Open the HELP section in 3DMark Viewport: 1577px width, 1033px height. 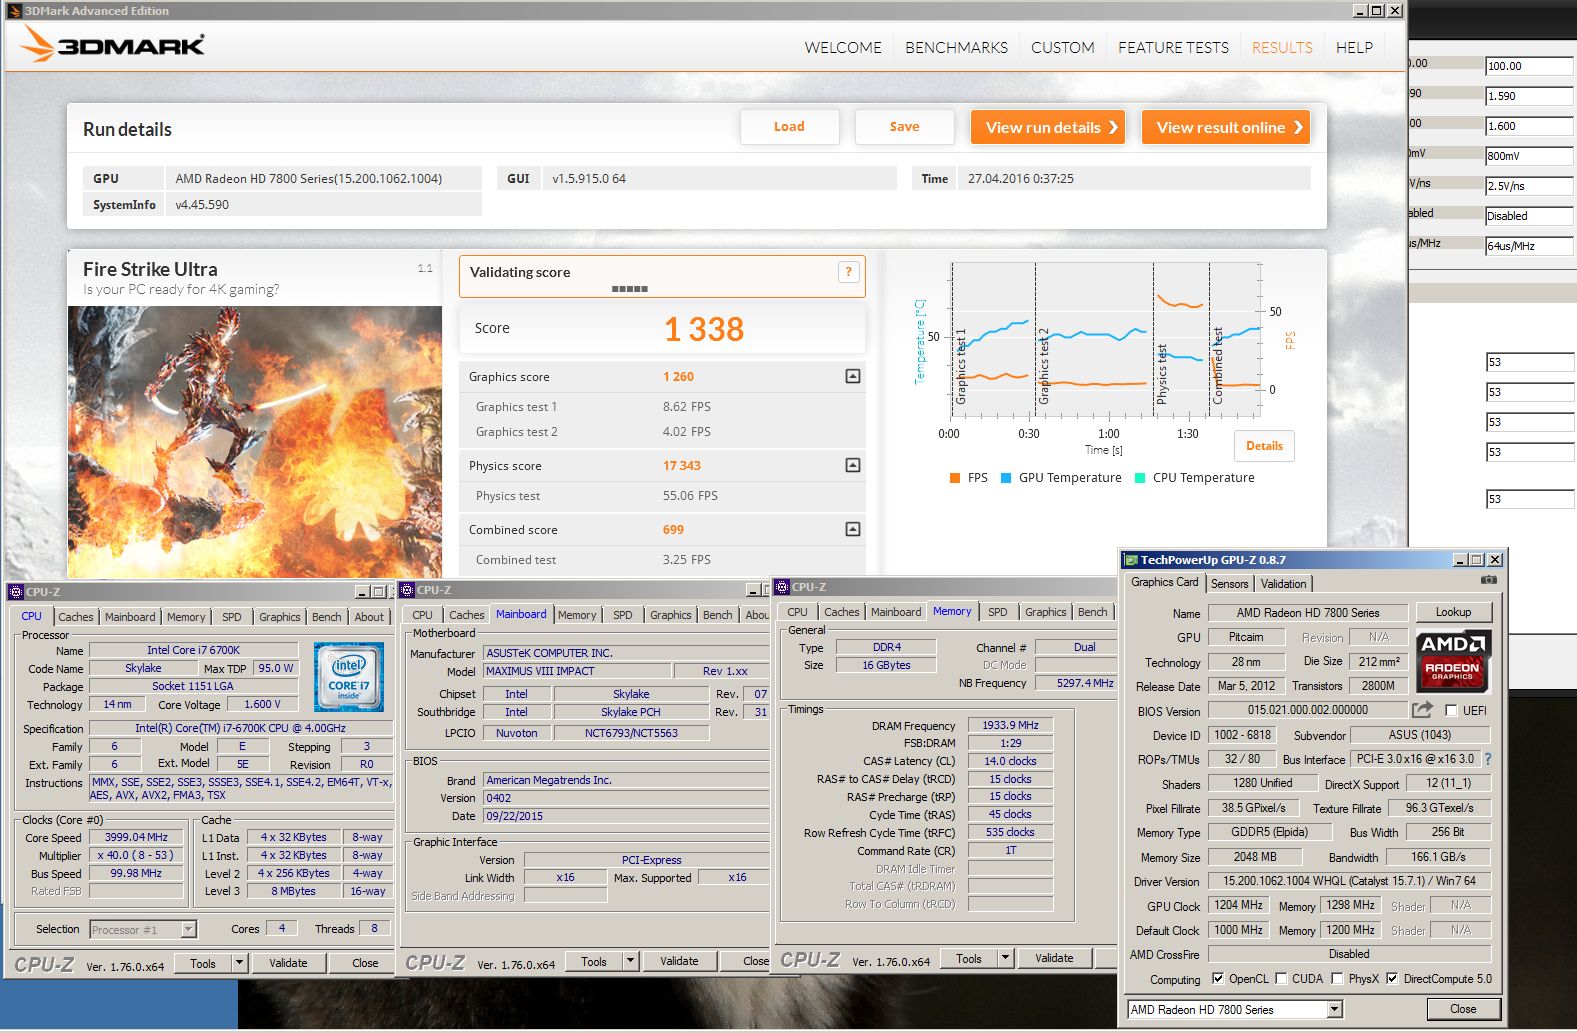(1354, 47)
